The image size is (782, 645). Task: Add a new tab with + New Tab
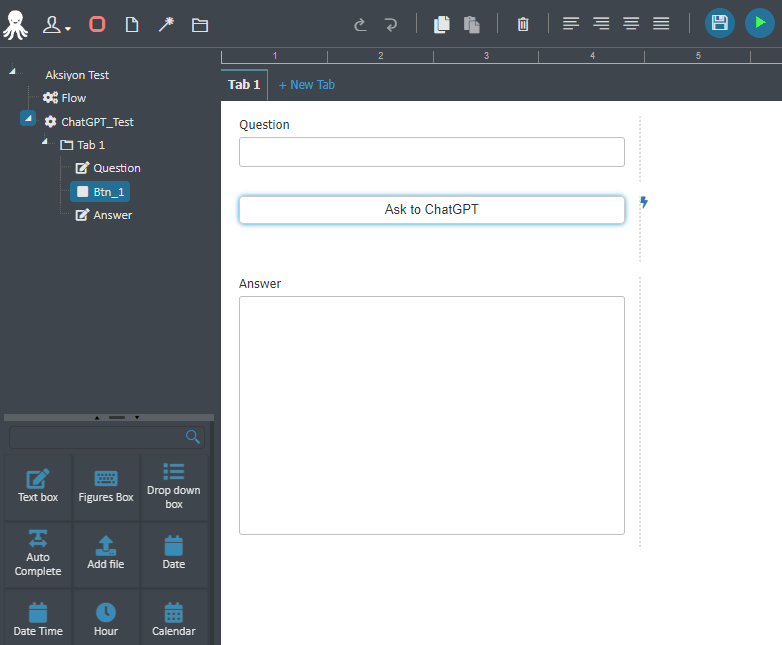(x=307, y=85)
